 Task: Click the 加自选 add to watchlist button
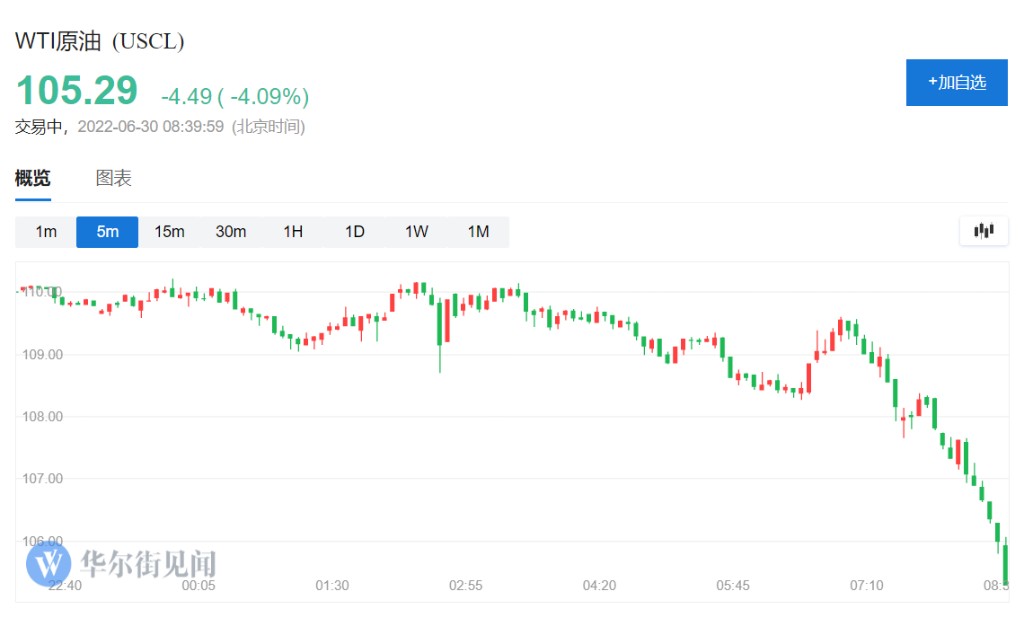(x=956, y=82)
